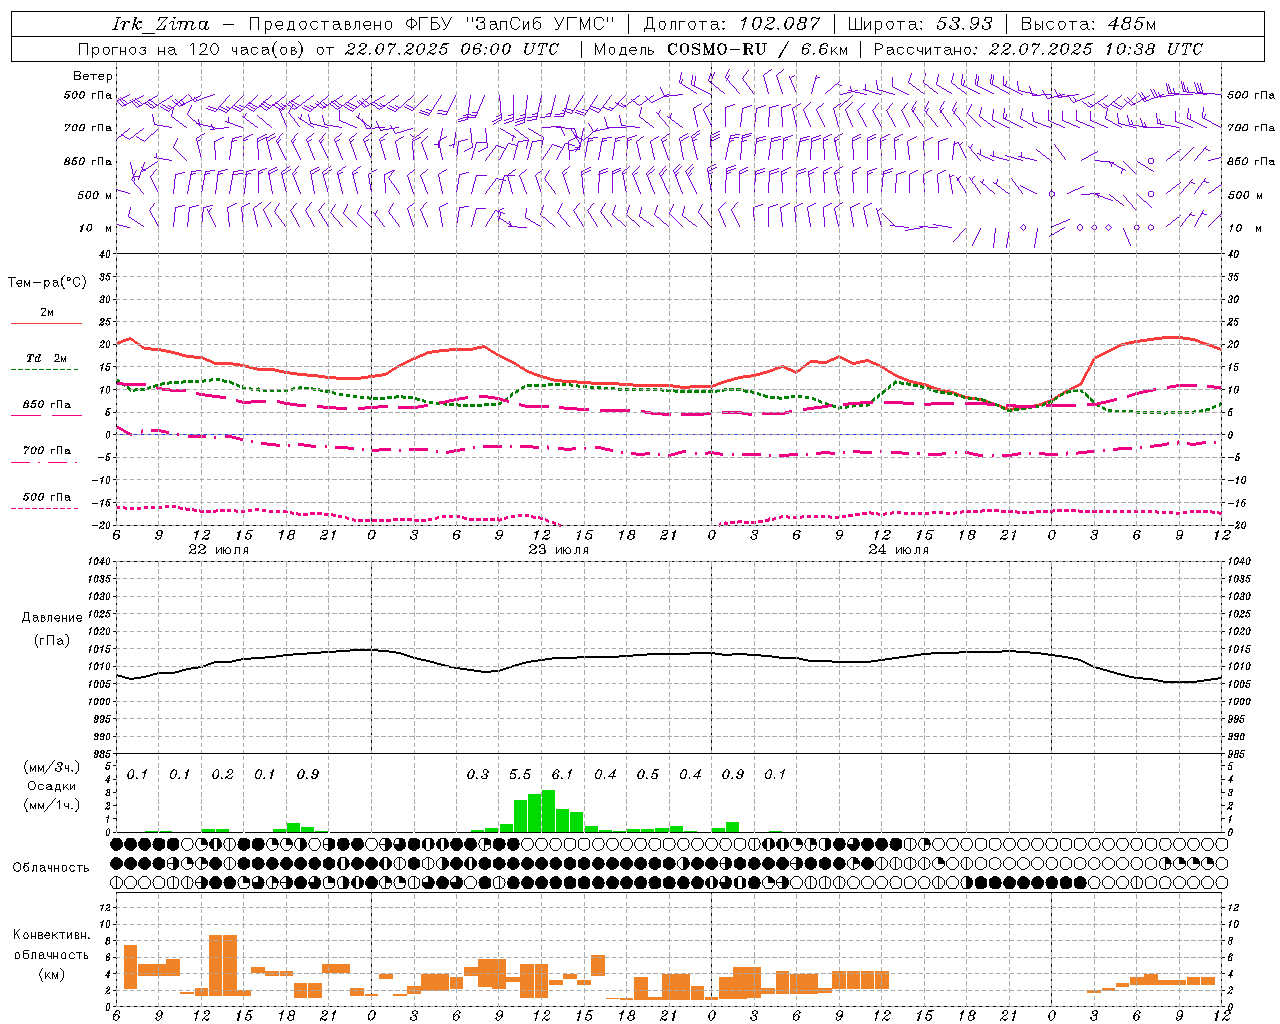Viewport: 1280px width, 1024px height.
Task: Click the tallest green precipitation bar
Action: (x=548, y=811)
